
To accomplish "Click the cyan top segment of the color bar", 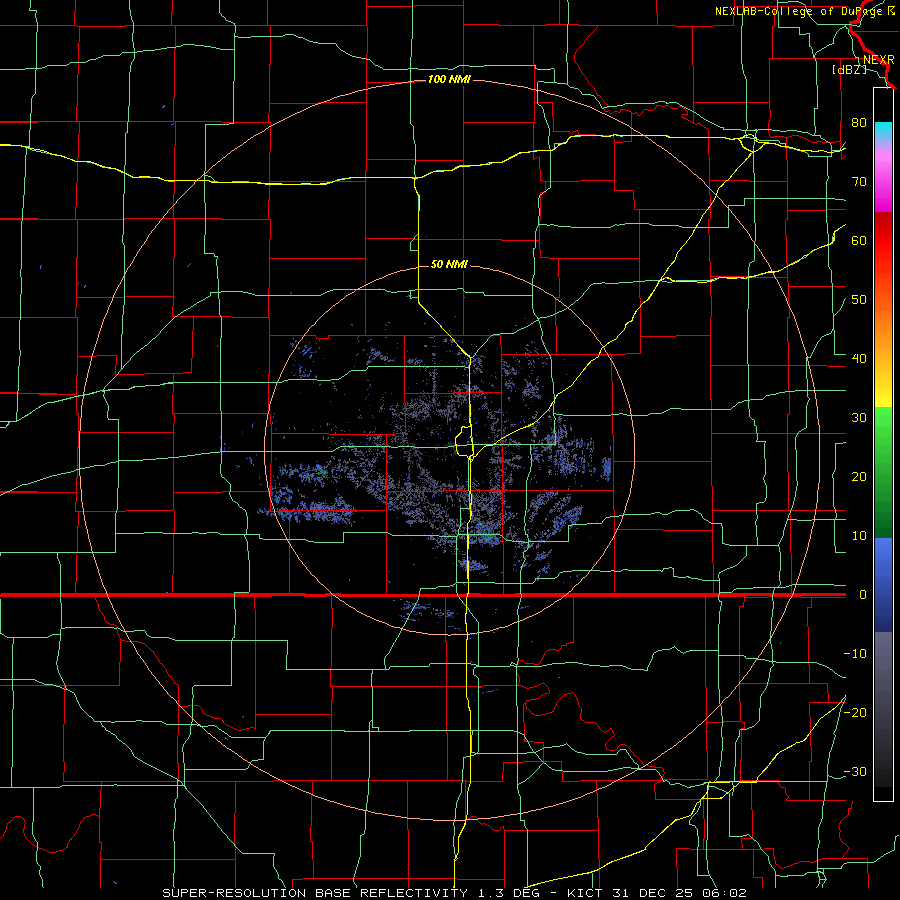I will (x=883, y=132).
